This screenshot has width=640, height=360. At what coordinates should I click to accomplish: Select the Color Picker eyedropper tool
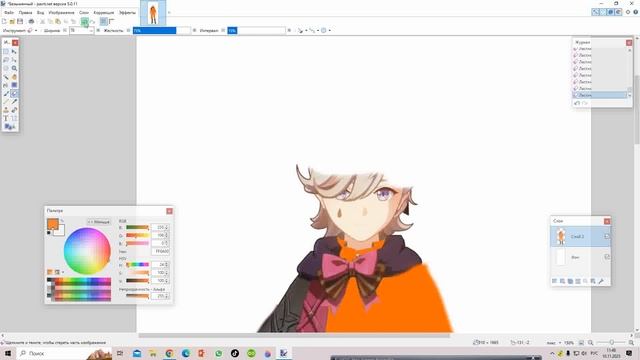14,102
